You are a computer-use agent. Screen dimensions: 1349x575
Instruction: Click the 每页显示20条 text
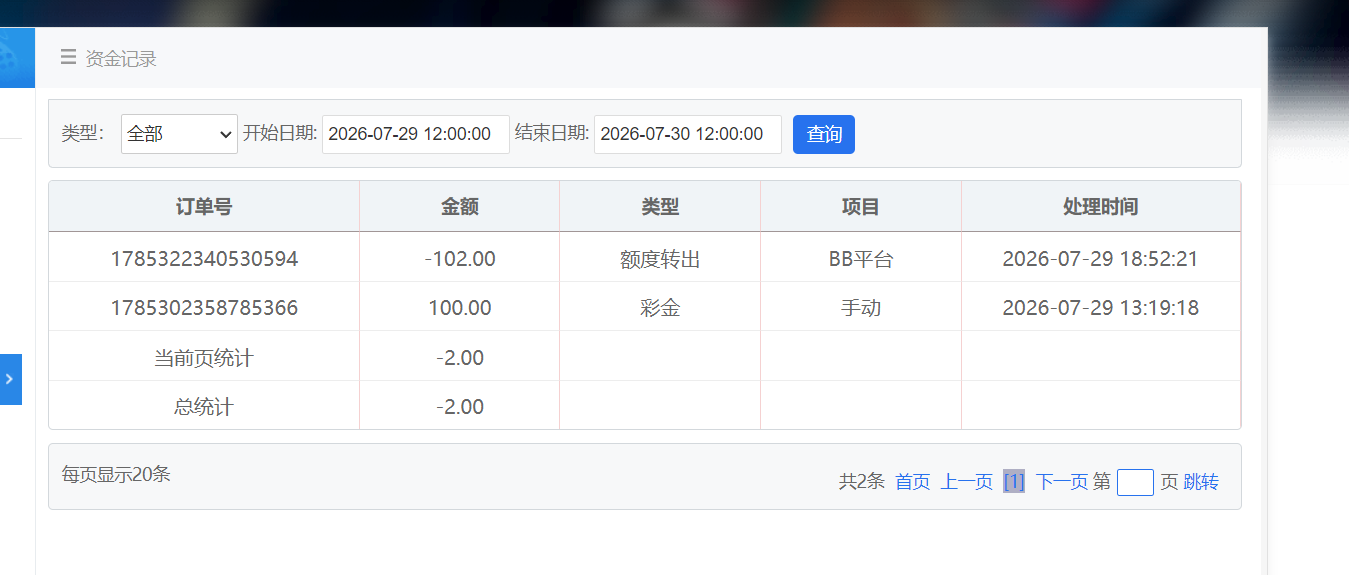coord(116,474)
